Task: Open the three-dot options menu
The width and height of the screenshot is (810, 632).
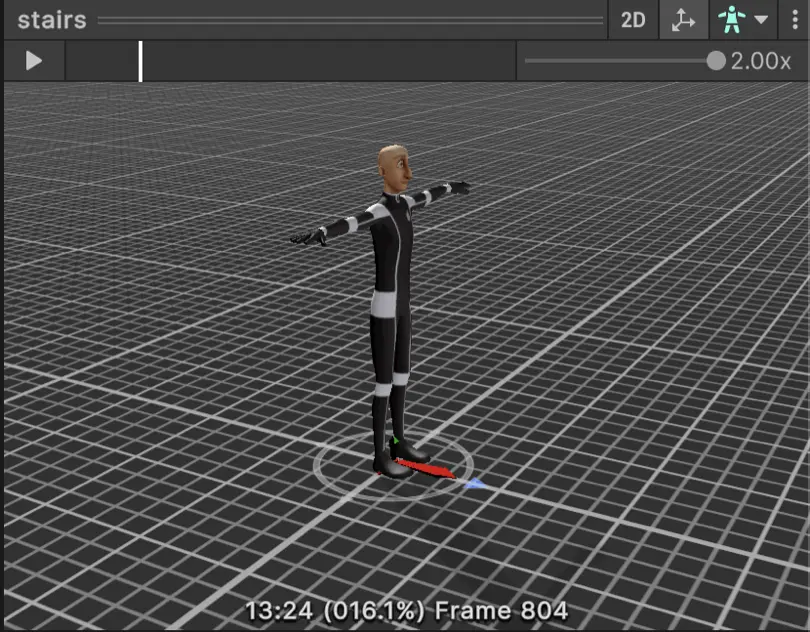Action: [x=795, y=20]
